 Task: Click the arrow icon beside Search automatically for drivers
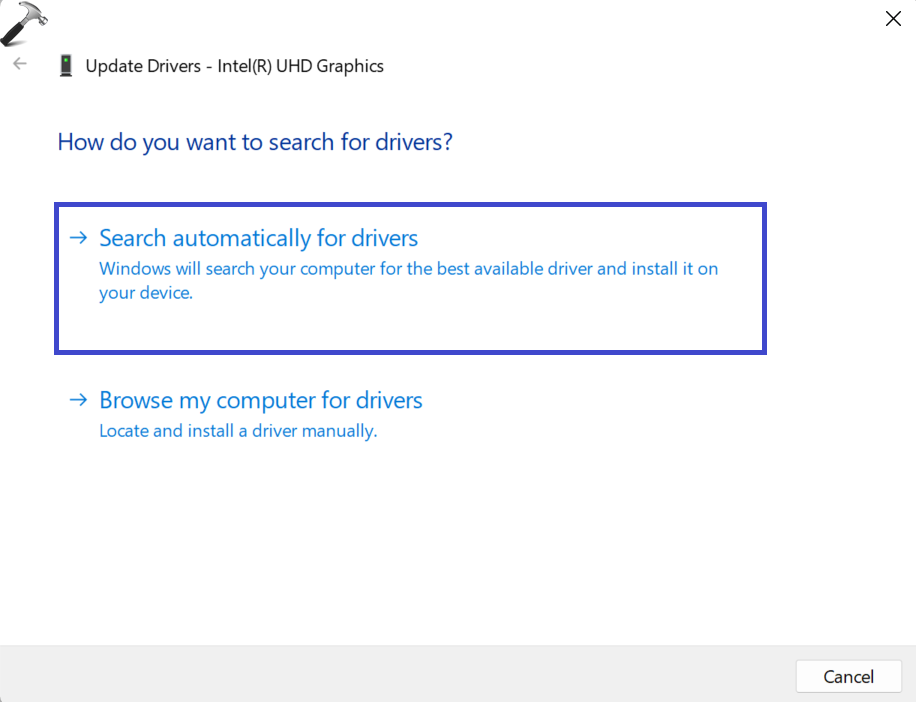tap(78, 238)
